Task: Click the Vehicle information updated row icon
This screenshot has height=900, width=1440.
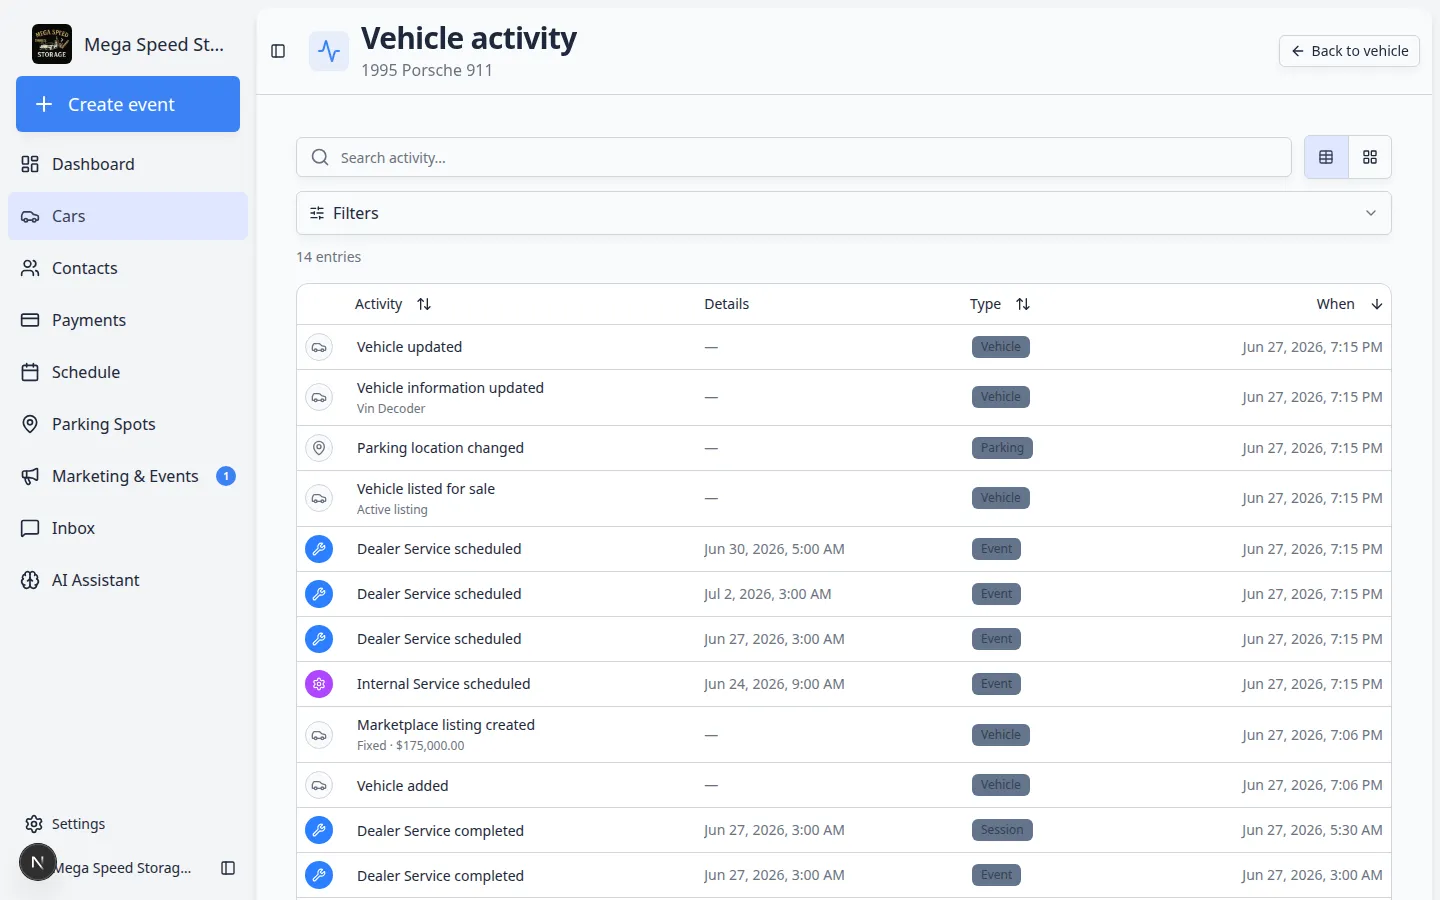Action: pos(319,397)
